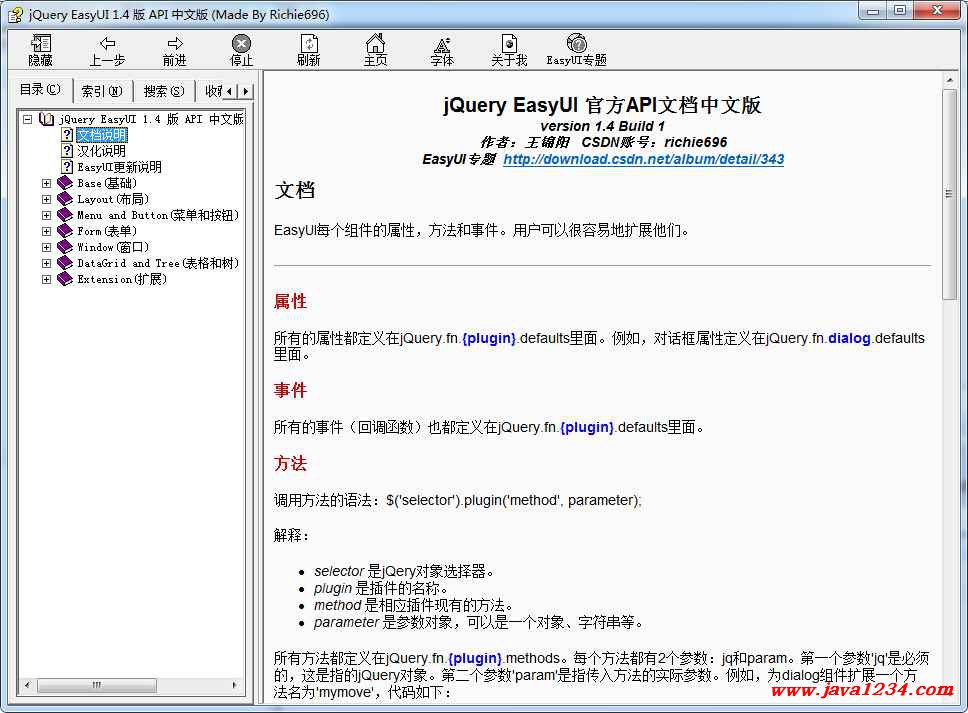Click the red 属性 heading
The image size is (968, 713).
(290, 301)
